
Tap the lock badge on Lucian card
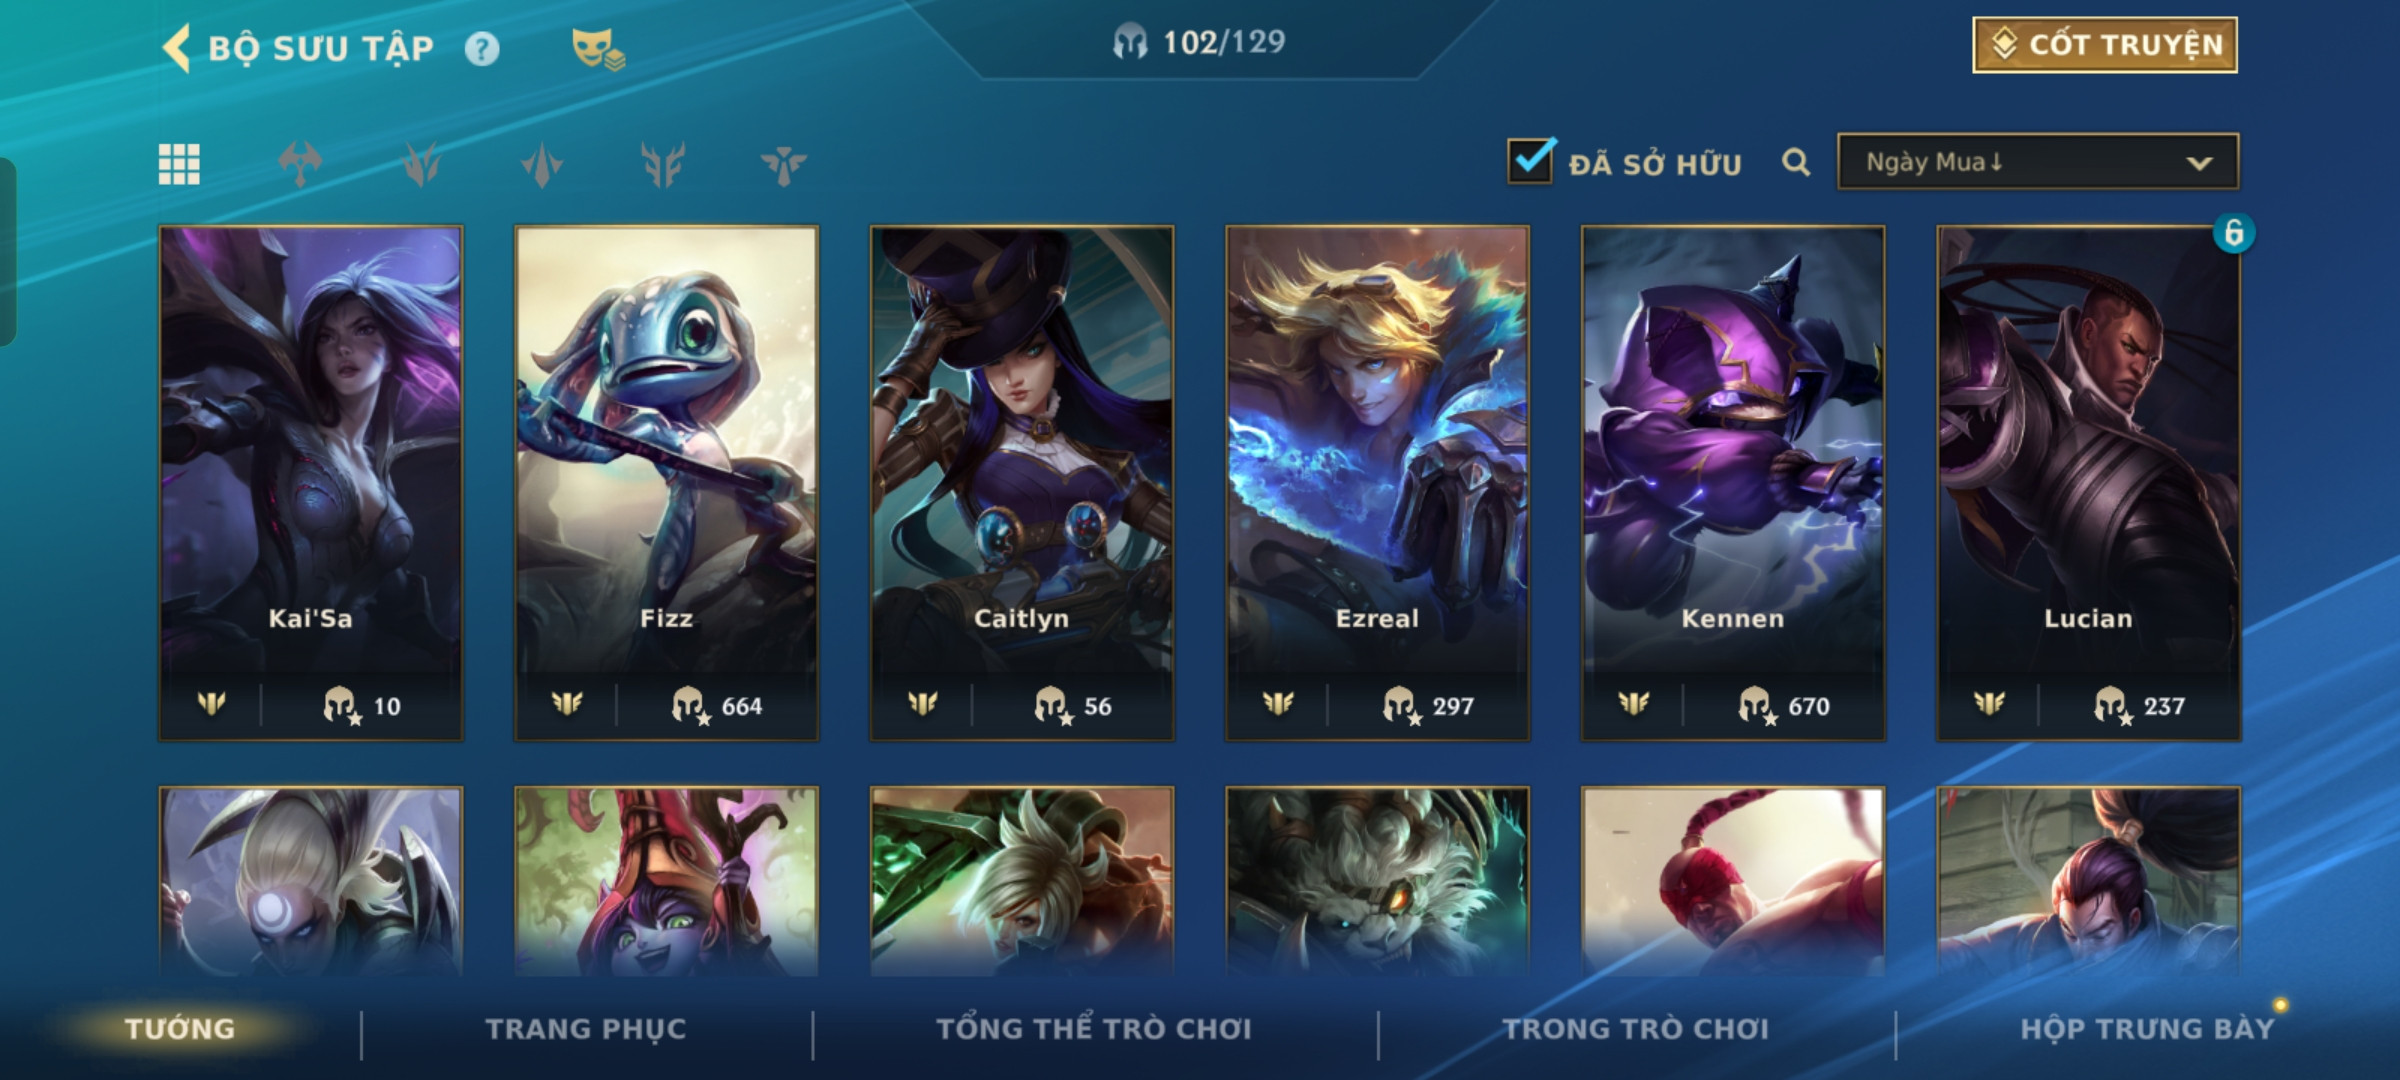pyautogui.click(x=2233, y=233)
